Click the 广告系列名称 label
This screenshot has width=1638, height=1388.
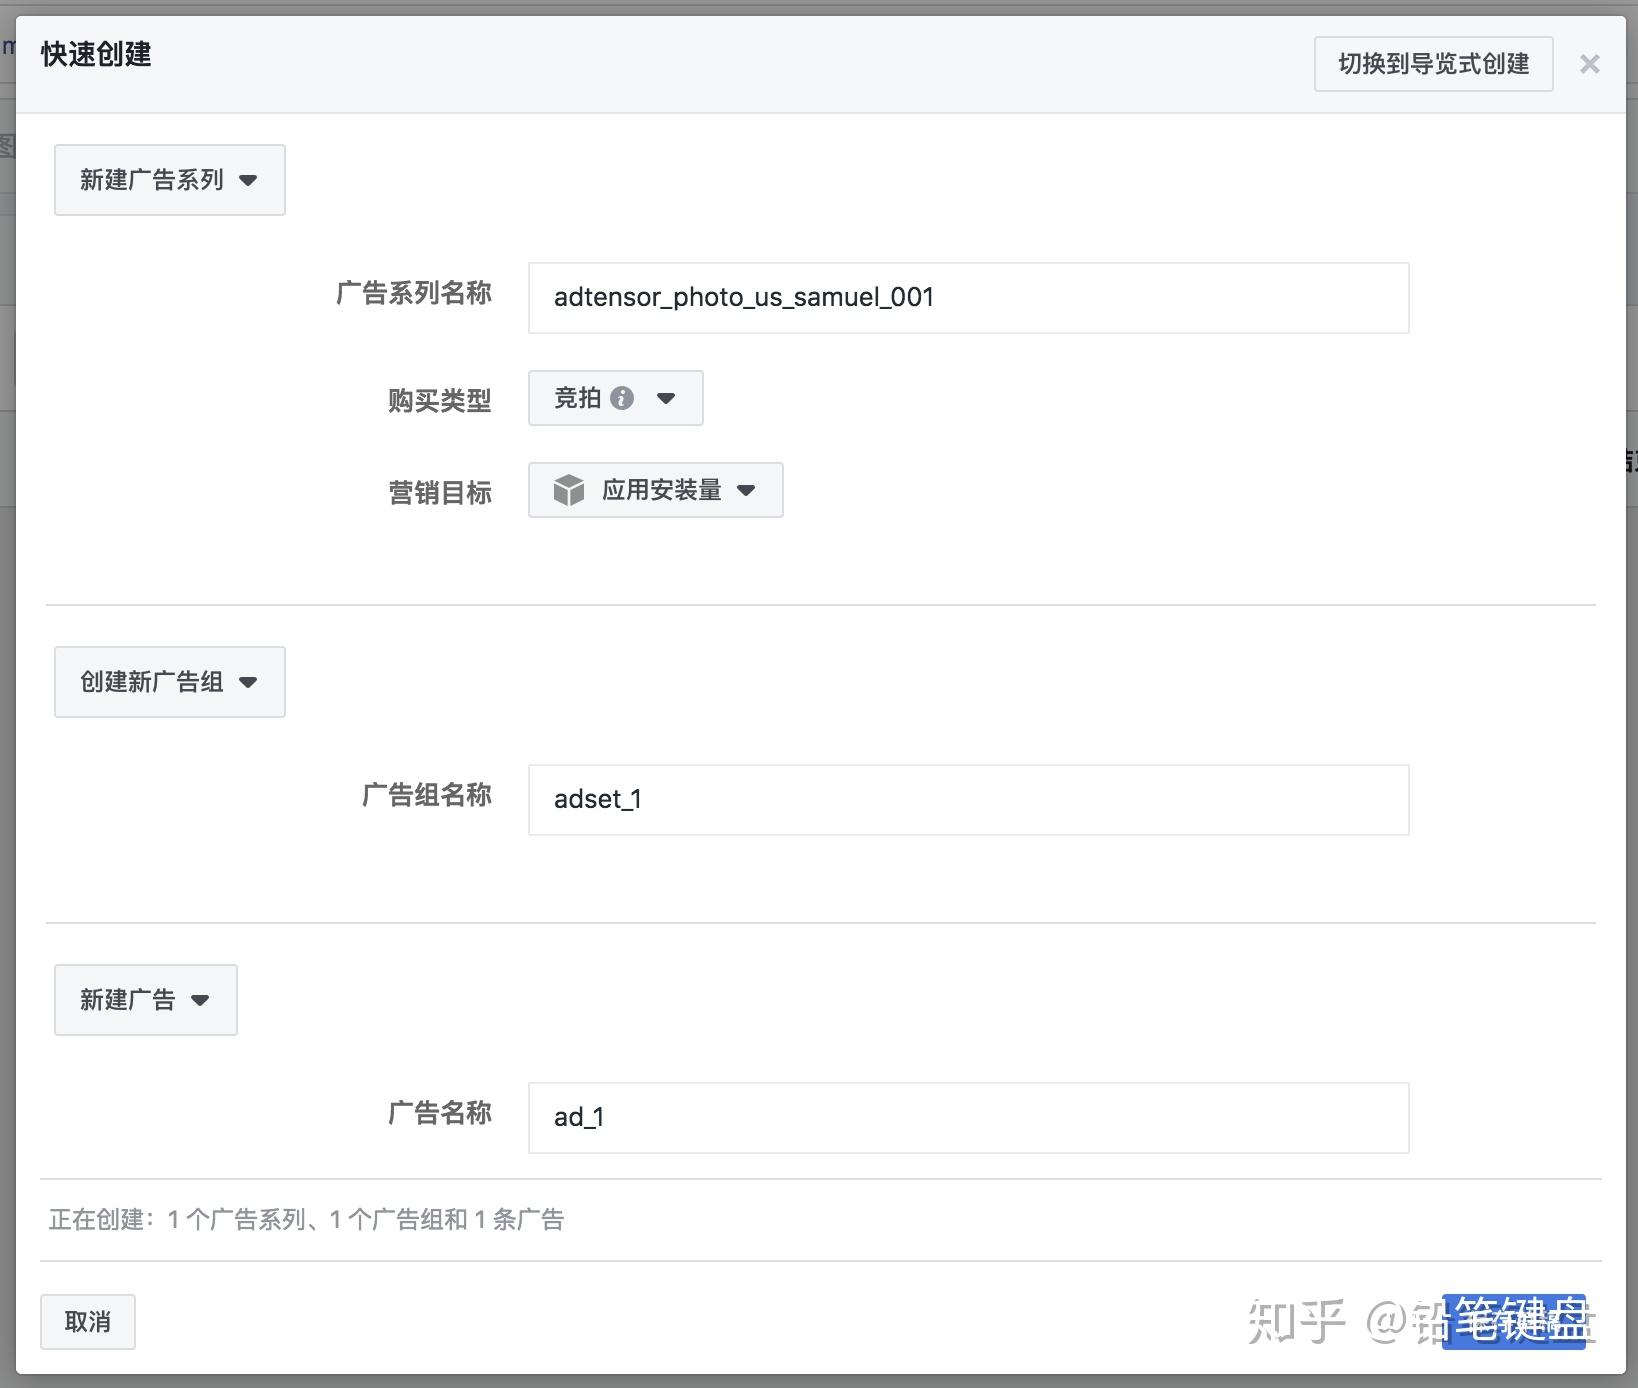(x=414, y=292)
